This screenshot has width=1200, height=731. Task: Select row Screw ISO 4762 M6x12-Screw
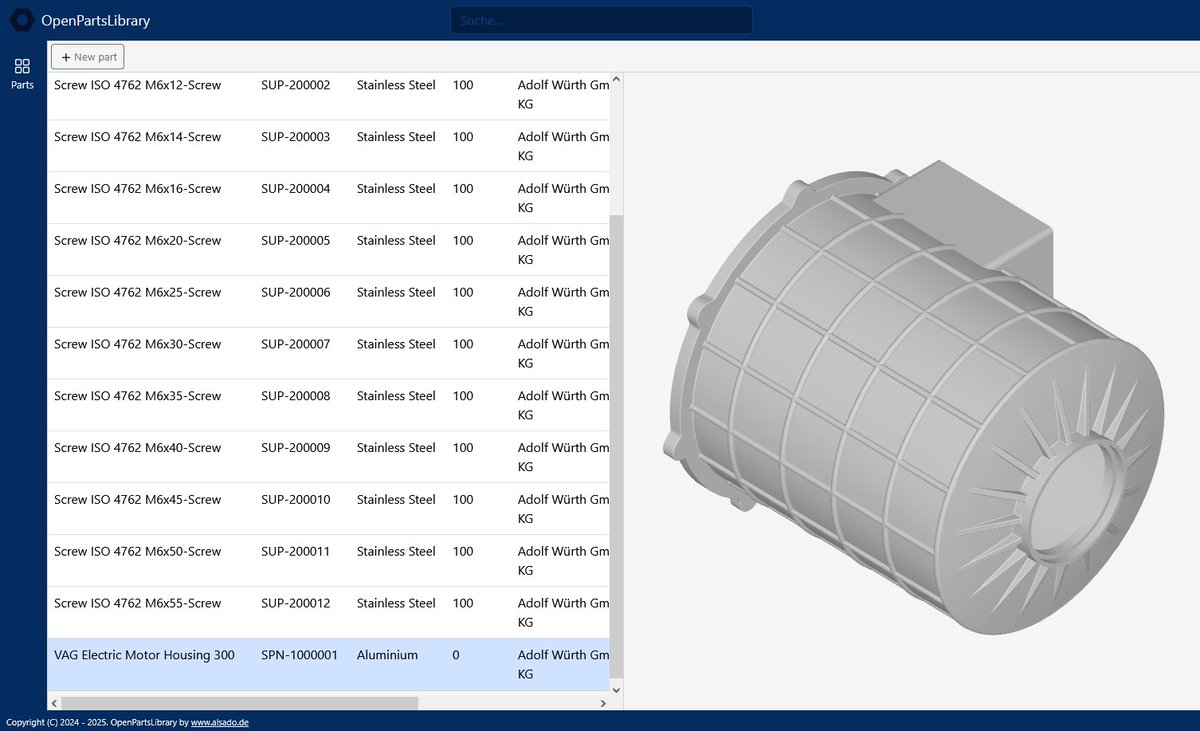pos(328,94)
